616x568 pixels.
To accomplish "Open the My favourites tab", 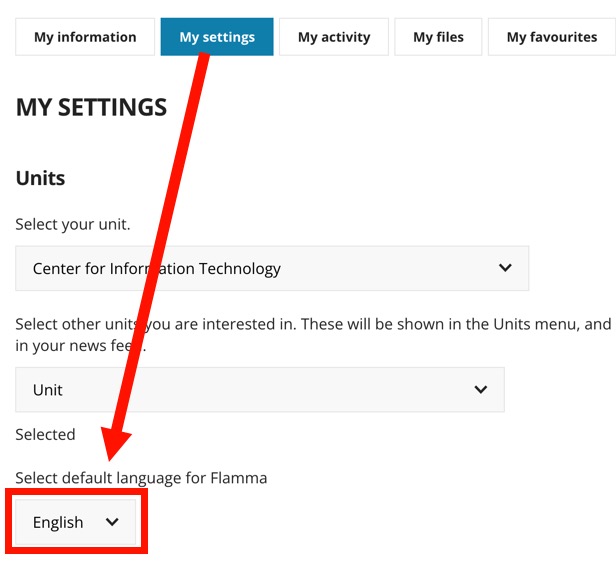I will pyautogui.click(x=551, y=37).
